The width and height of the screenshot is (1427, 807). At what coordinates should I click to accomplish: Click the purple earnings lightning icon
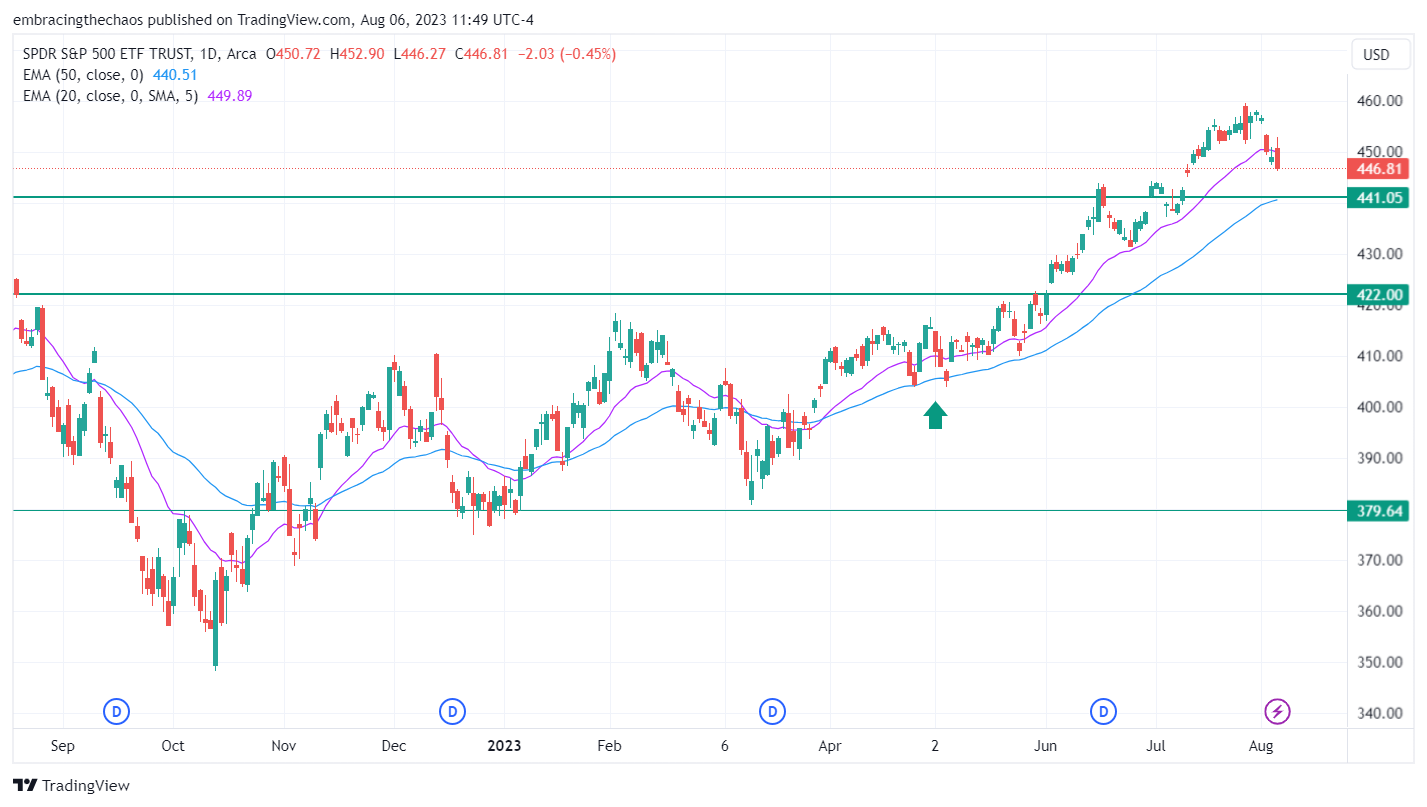tap(1278, 712)
